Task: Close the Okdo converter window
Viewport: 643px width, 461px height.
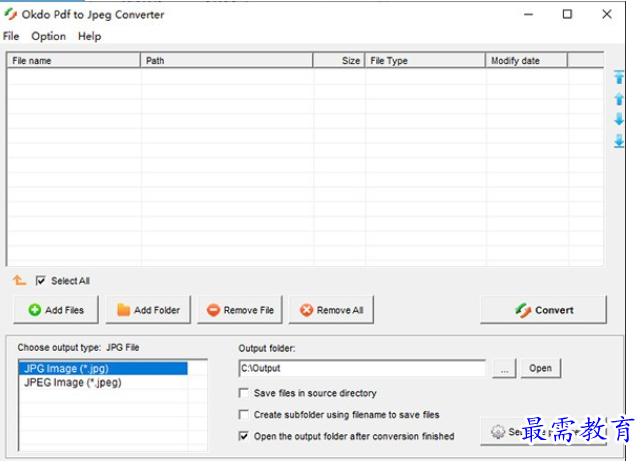Action: pos(607,14)
